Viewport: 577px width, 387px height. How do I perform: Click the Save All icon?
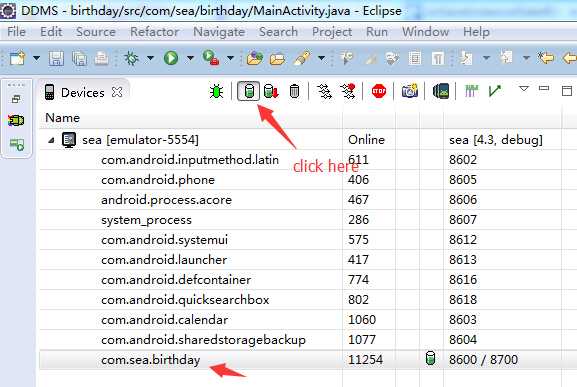click(79, 58)
